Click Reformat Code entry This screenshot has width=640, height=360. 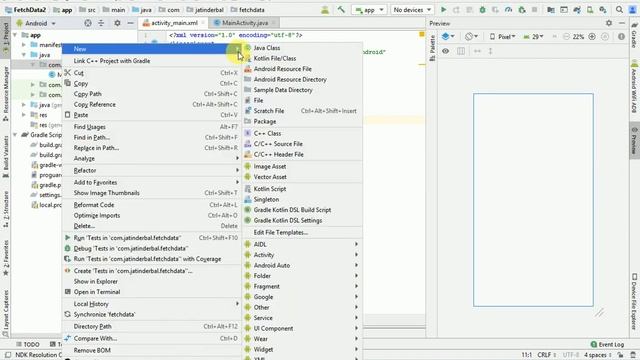click(151, 205)
